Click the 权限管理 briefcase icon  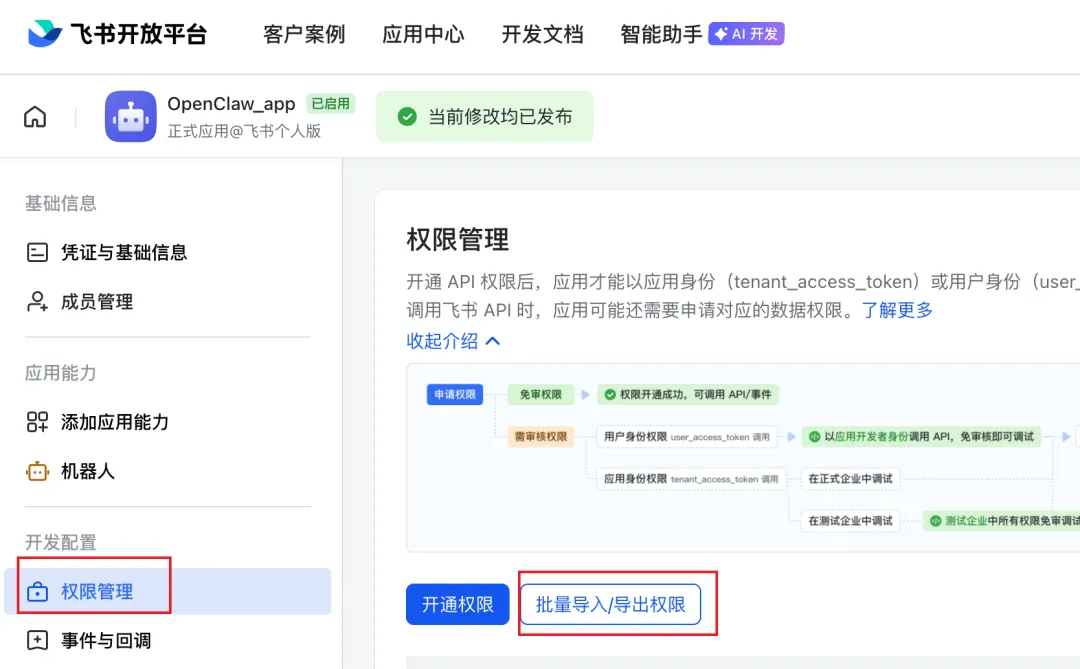click(x=37, y=591)
